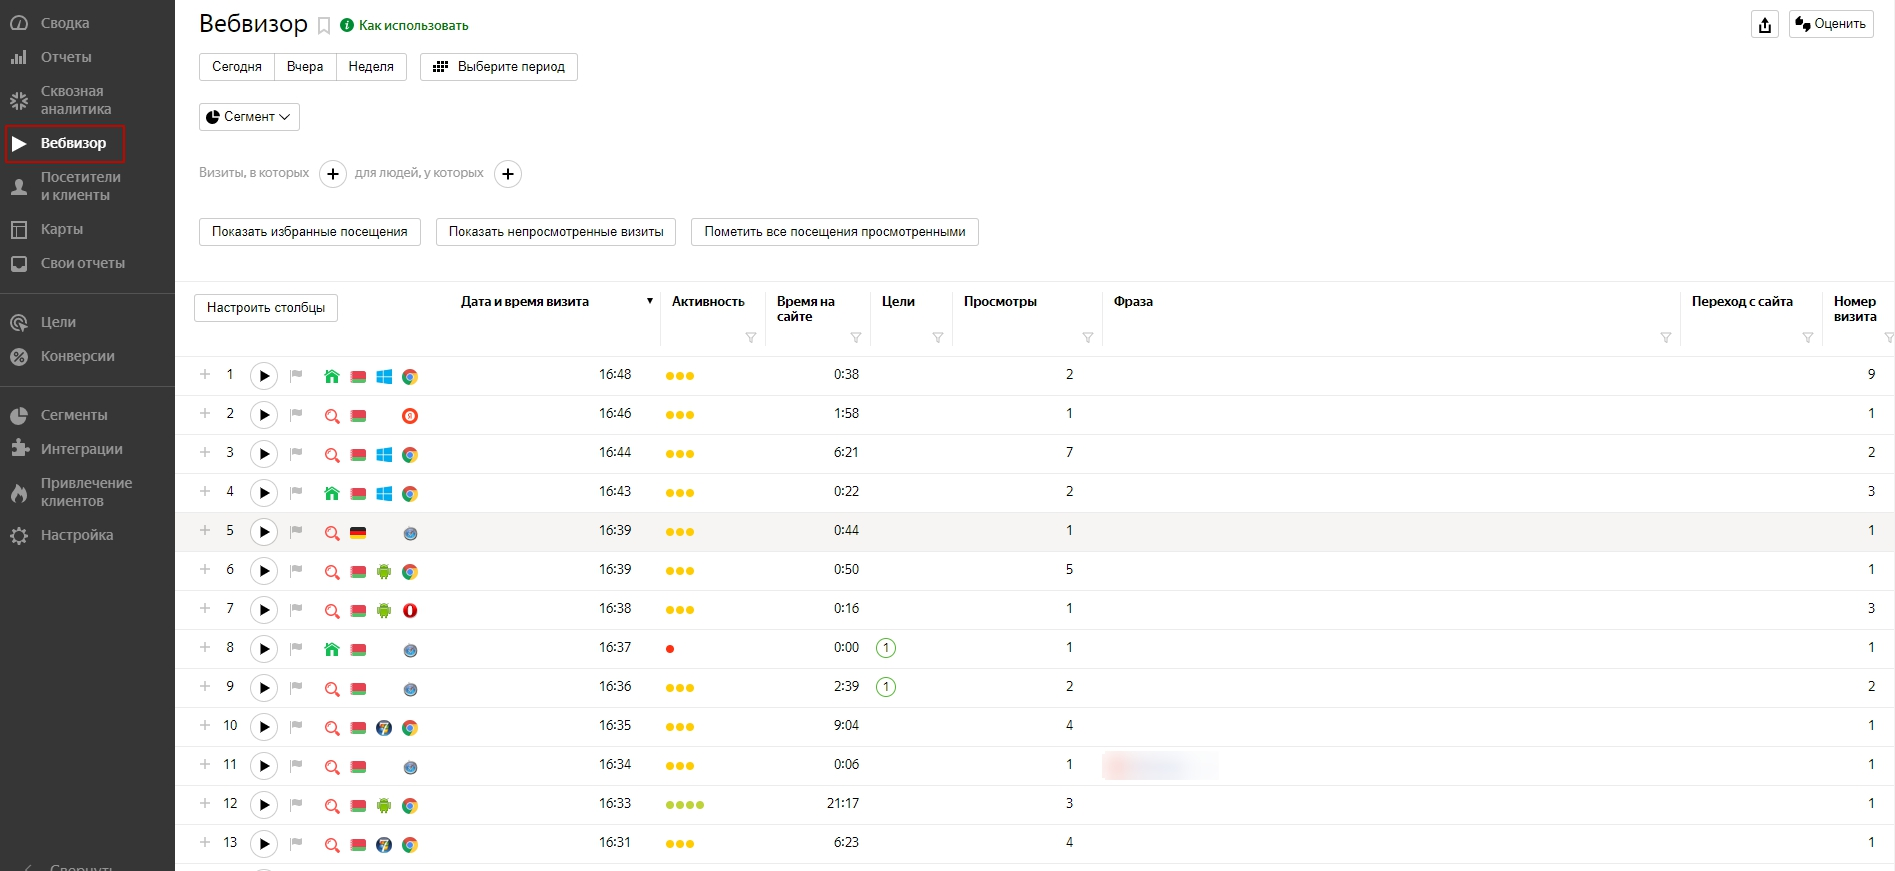
Task: Open filter for Активность column
Action: tap(751, 338)
